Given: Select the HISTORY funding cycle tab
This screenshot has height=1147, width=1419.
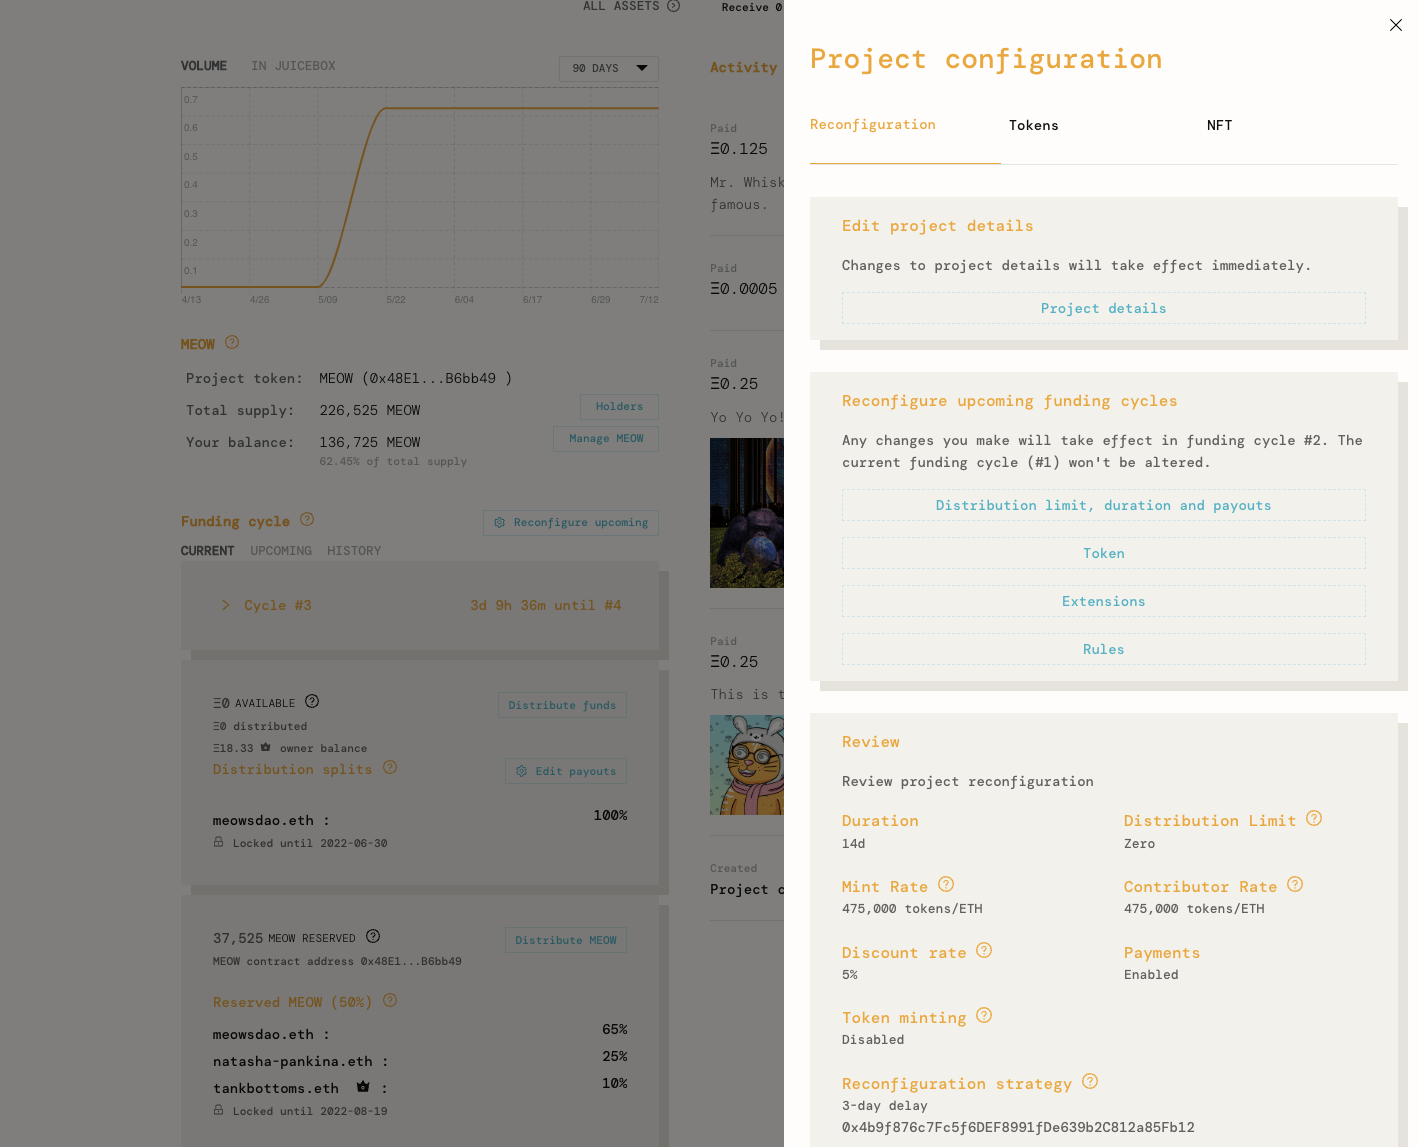Looking at the screenshot, I should click(x=354, y=551).
